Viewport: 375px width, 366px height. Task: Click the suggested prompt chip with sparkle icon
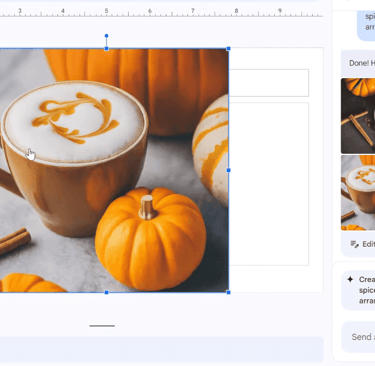click(359, 290)
